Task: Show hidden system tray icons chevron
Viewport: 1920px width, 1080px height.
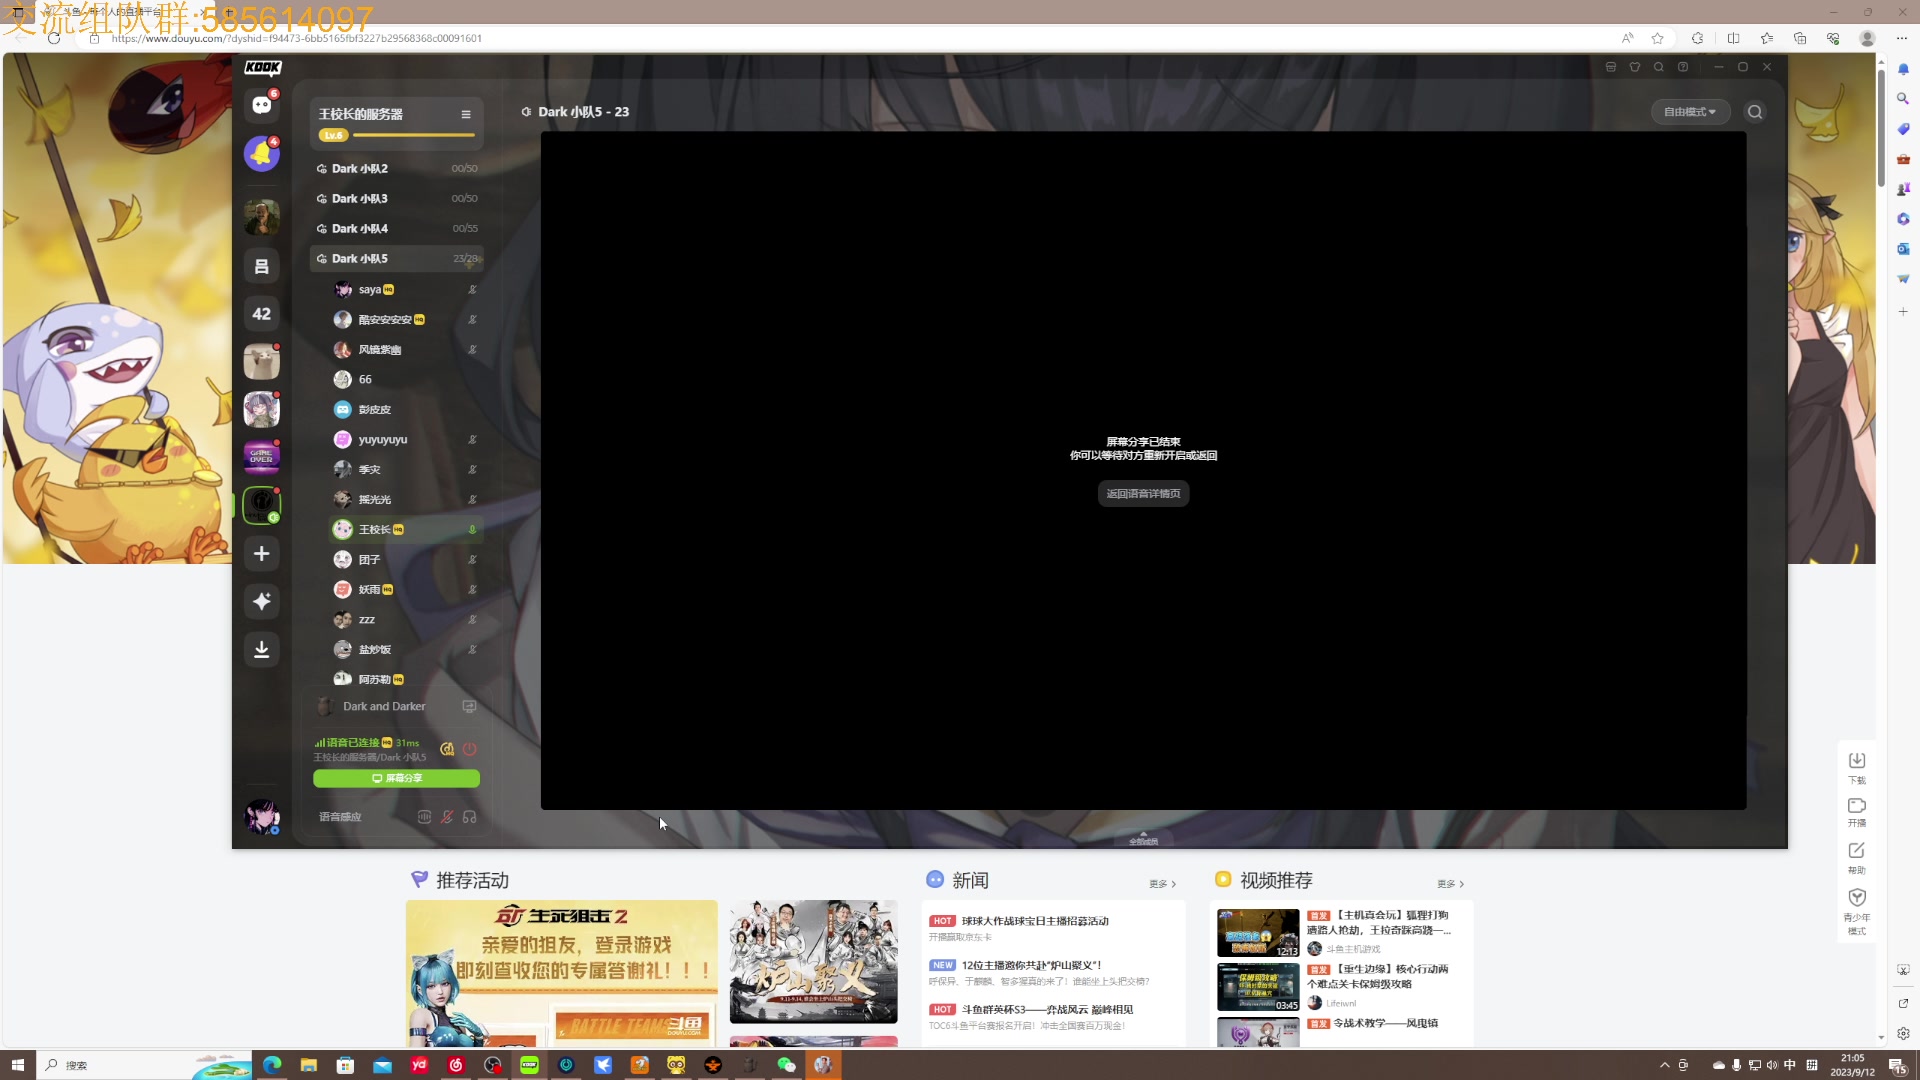Action: (x=1664, y=1065)
